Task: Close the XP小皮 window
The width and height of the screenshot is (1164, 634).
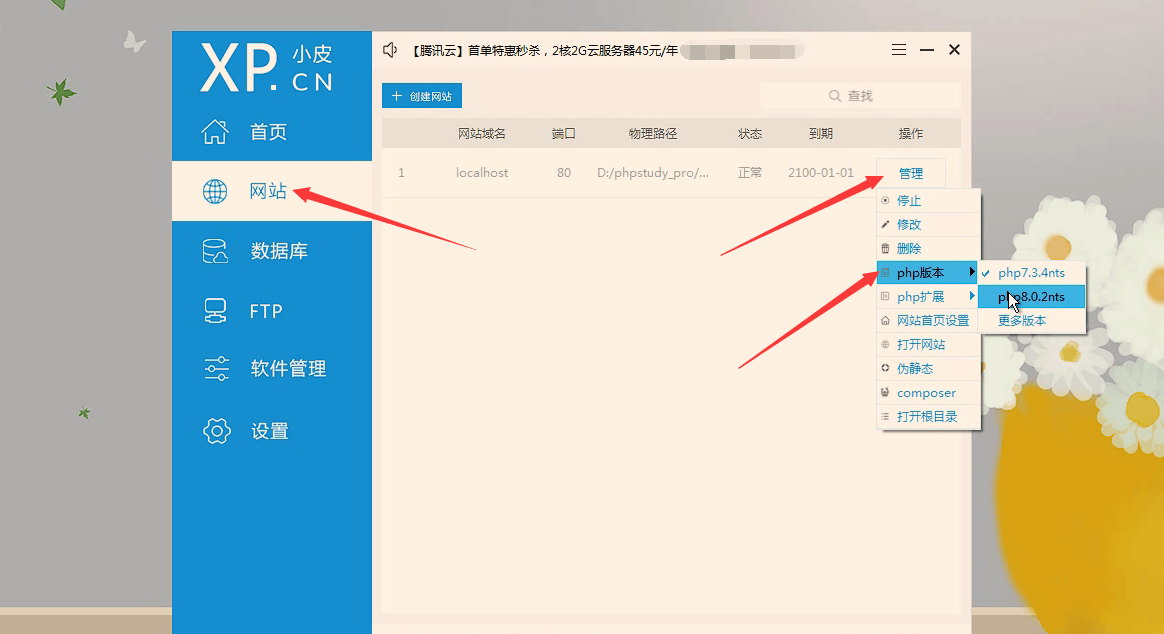Action: [955, 50]
